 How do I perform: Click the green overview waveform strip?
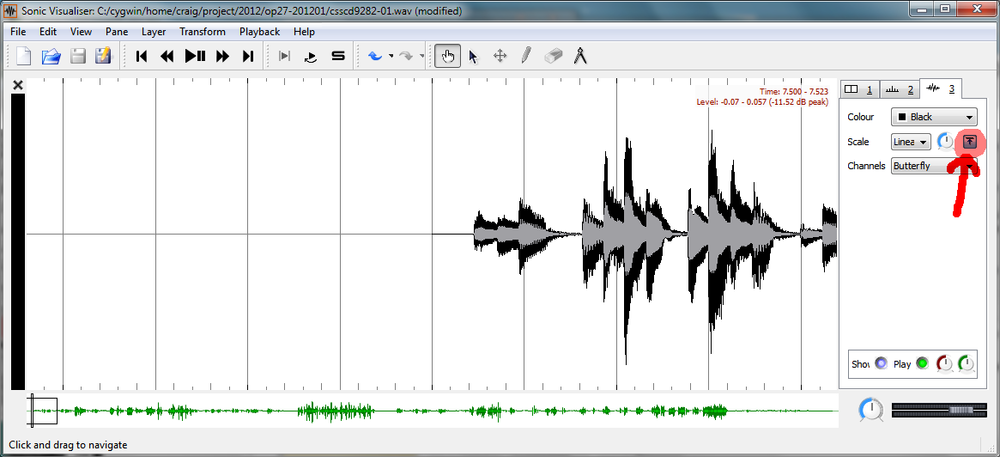(430, 410)
